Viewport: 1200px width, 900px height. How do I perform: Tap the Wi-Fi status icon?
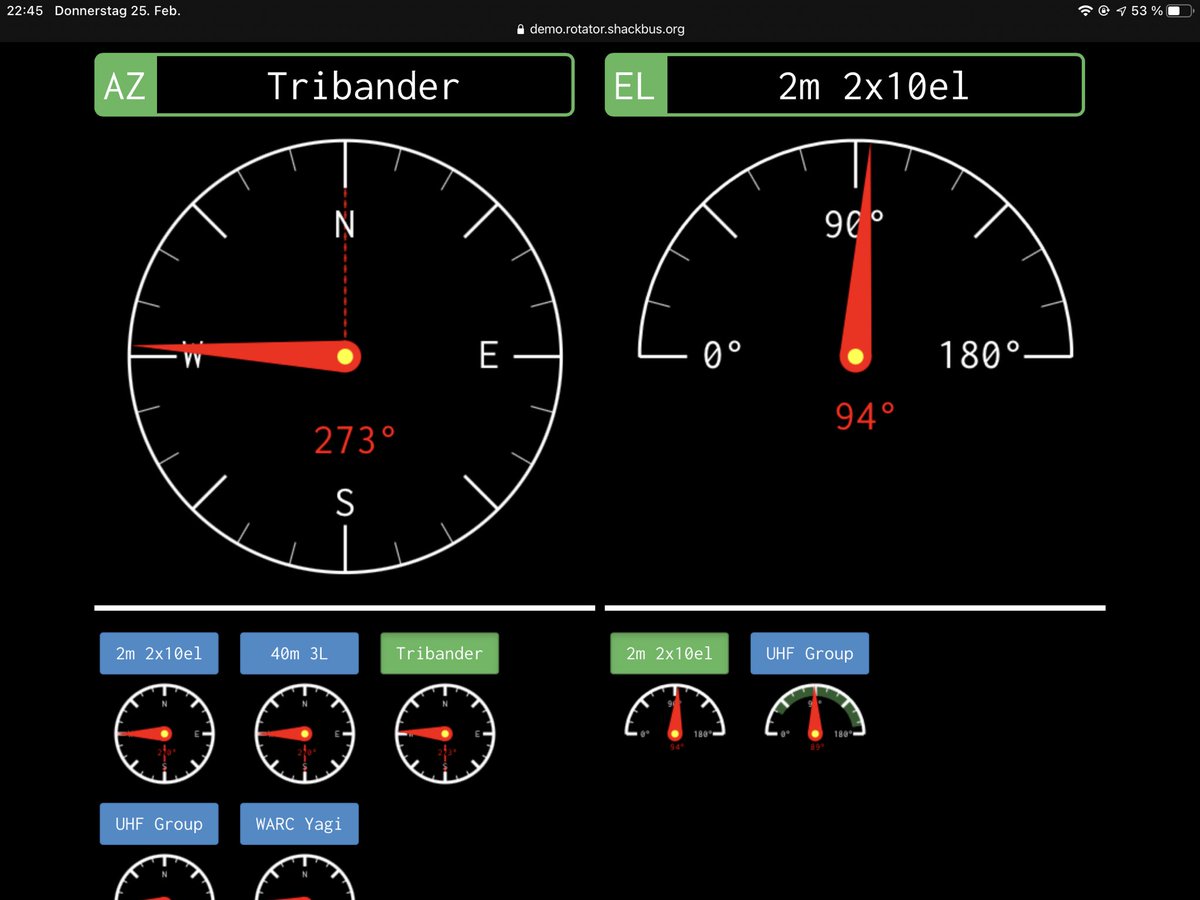click(x=1085, y=10)
